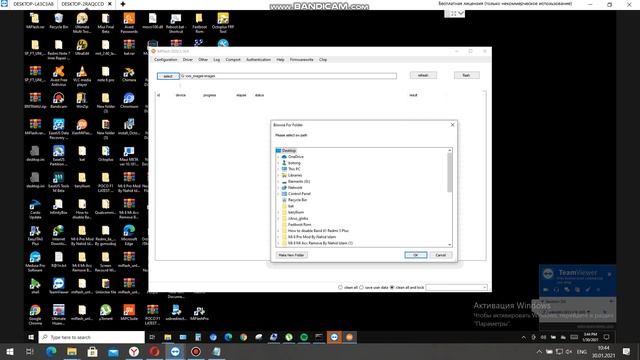
Task: Close the Browse For Folder dialog with X
Action: (x=452, y=125)
